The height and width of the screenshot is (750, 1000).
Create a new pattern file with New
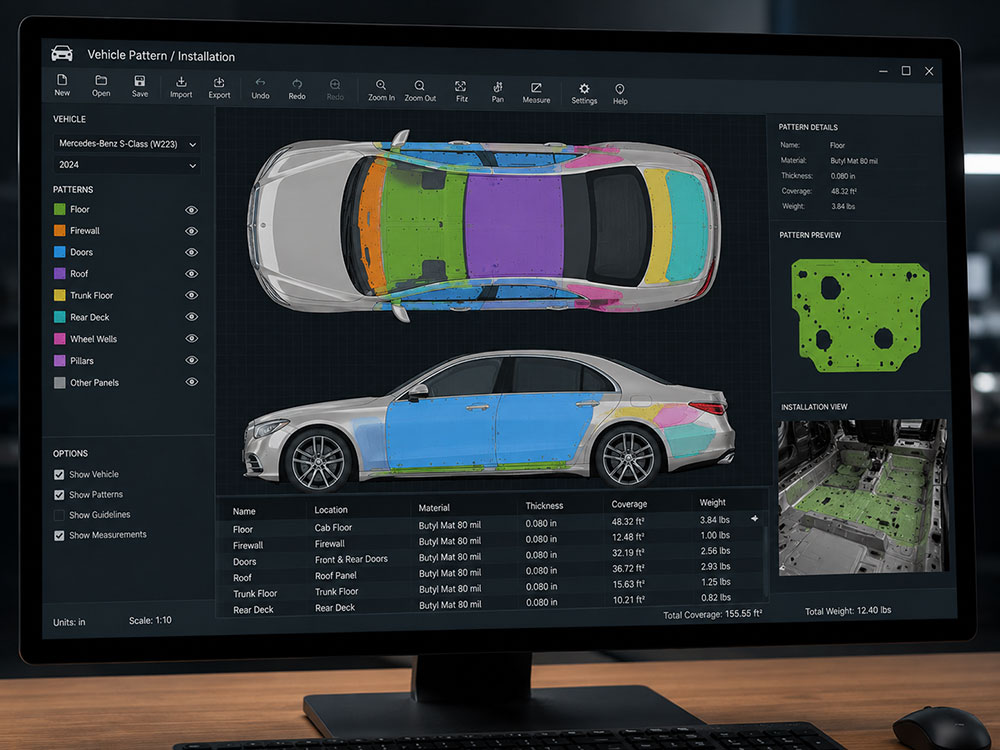(62, 85)
